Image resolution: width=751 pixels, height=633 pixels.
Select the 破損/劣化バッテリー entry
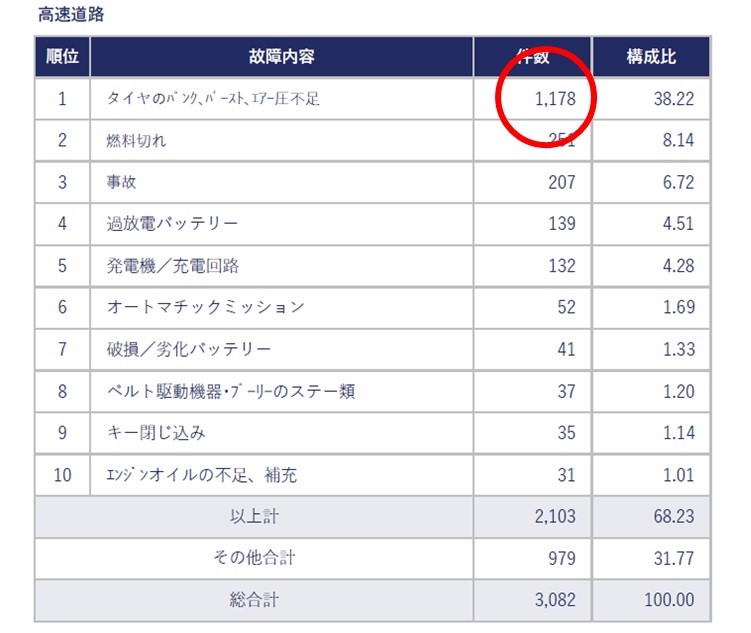point(188,349)
